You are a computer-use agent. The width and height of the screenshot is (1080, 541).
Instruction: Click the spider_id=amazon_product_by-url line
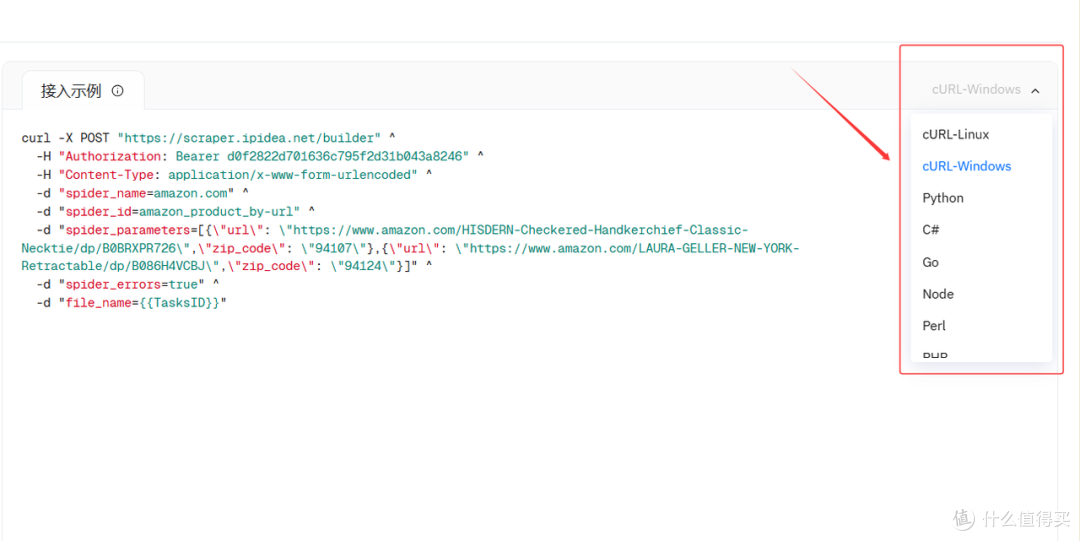[176, 212]
